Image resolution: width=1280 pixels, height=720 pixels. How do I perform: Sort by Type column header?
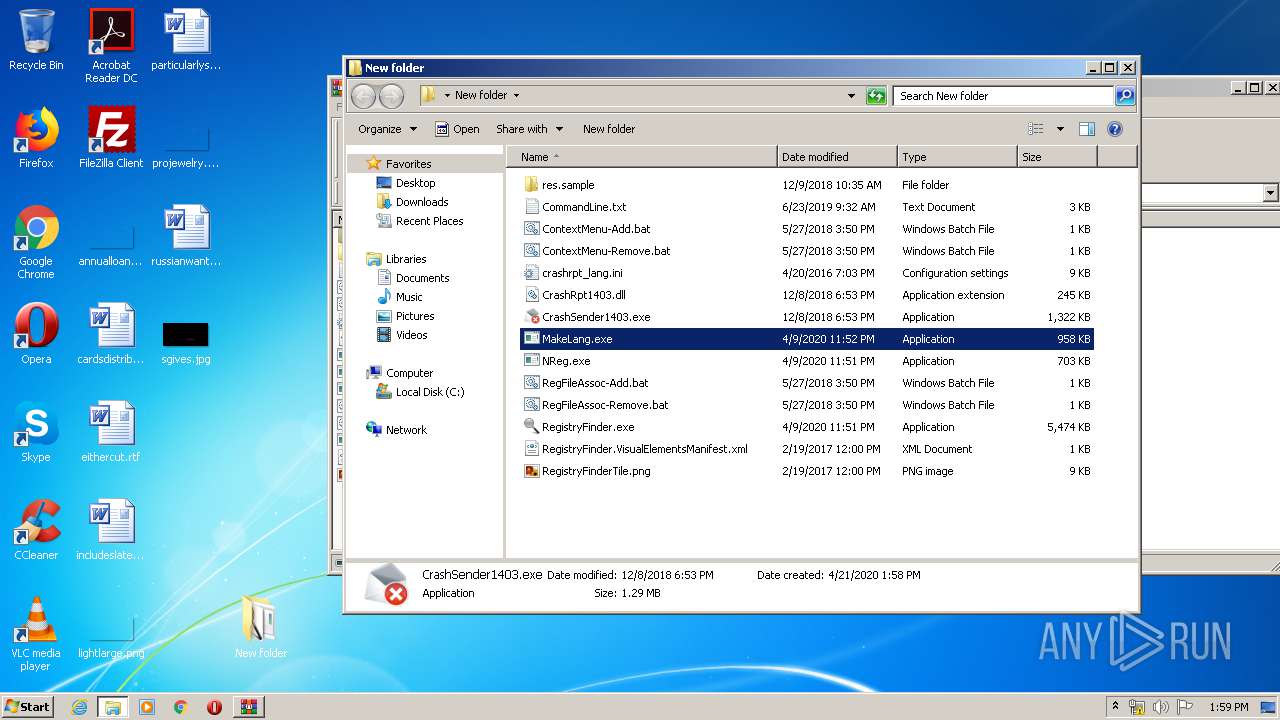957,157
